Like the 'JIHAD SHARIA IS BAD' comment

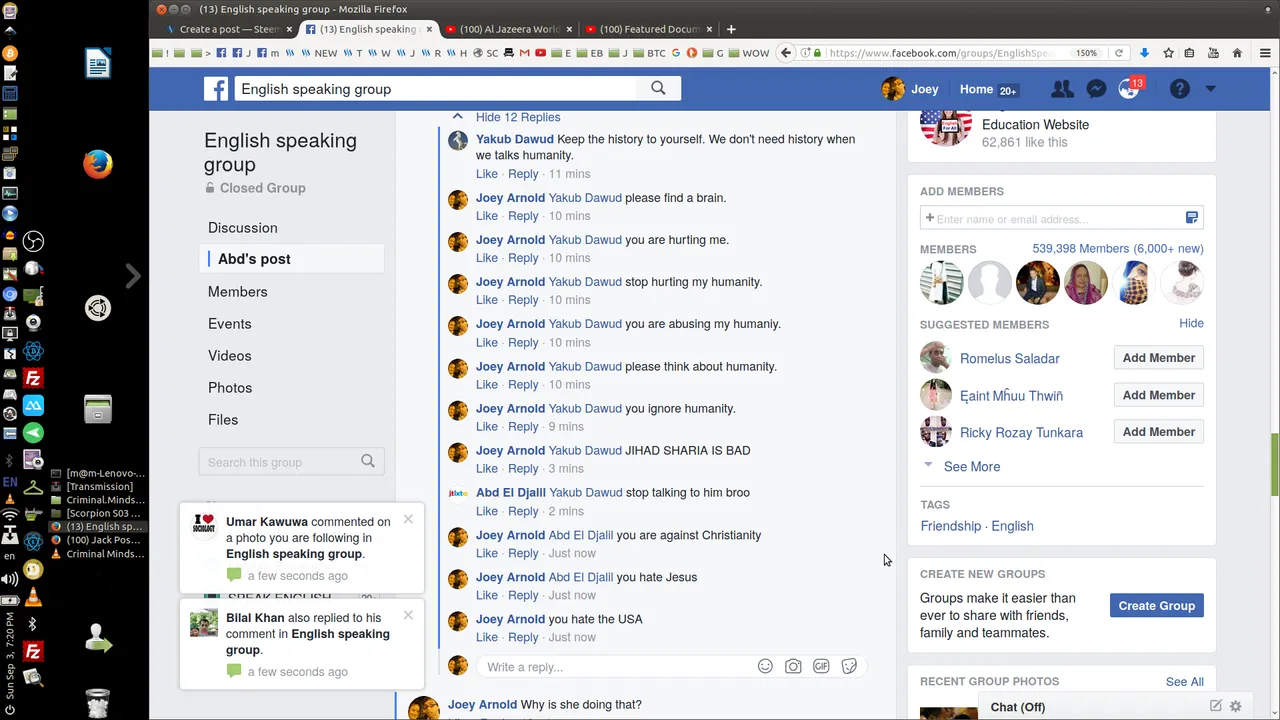pos(486,468)
